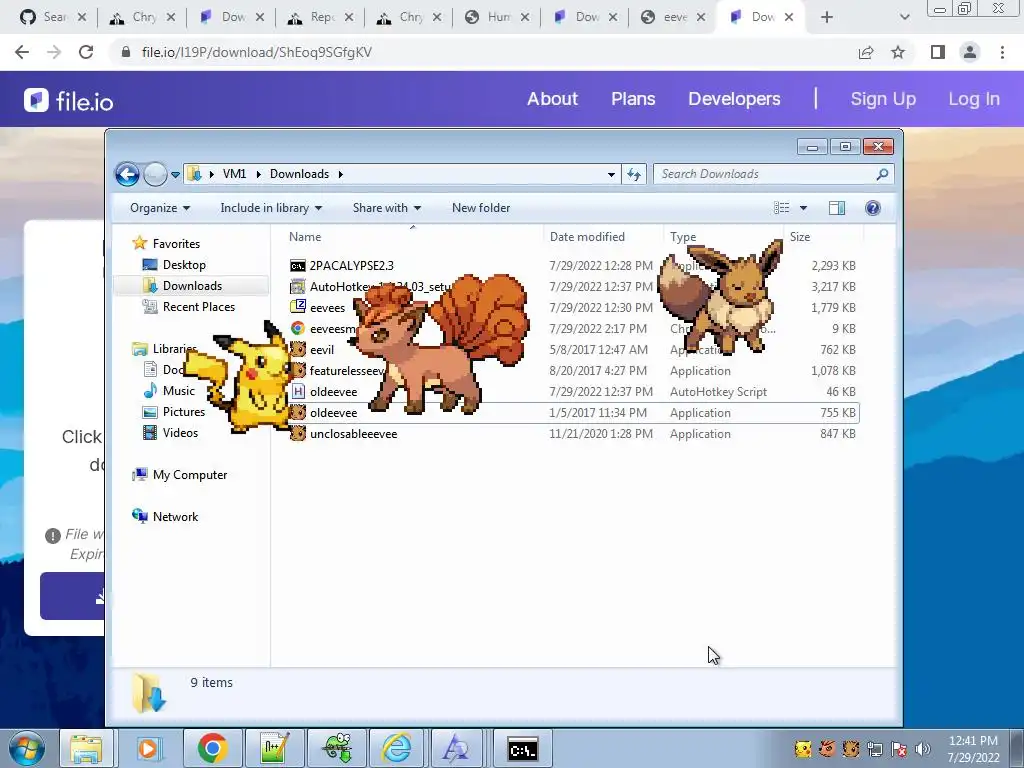Click the Explorer forward navigation arrow

(x=155, y=174)
